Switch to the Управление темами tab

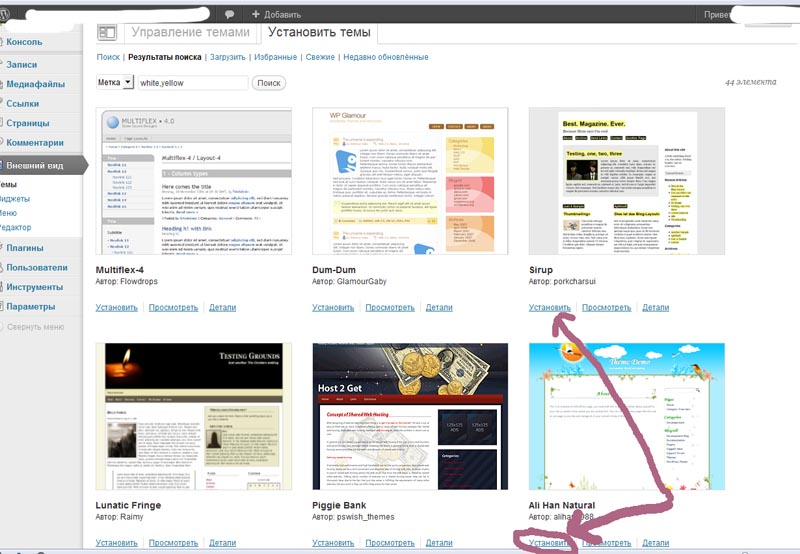pyautogui.click(x=190, y=33)
